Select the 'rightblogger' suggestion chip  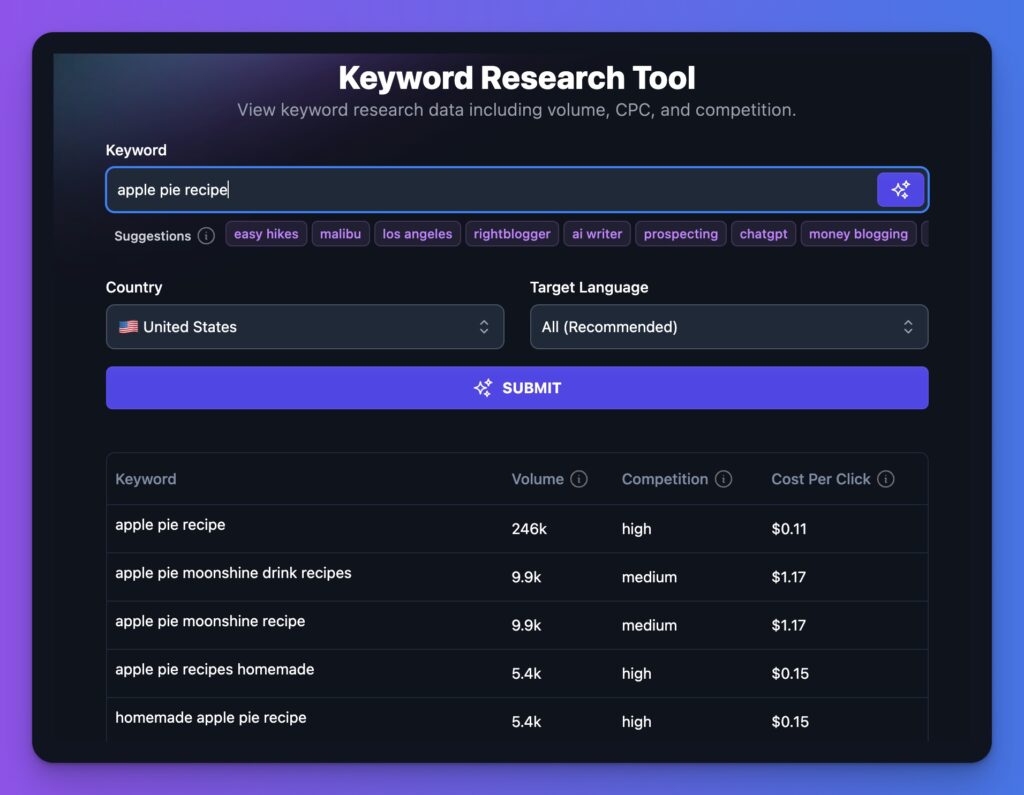pos(511,233)
